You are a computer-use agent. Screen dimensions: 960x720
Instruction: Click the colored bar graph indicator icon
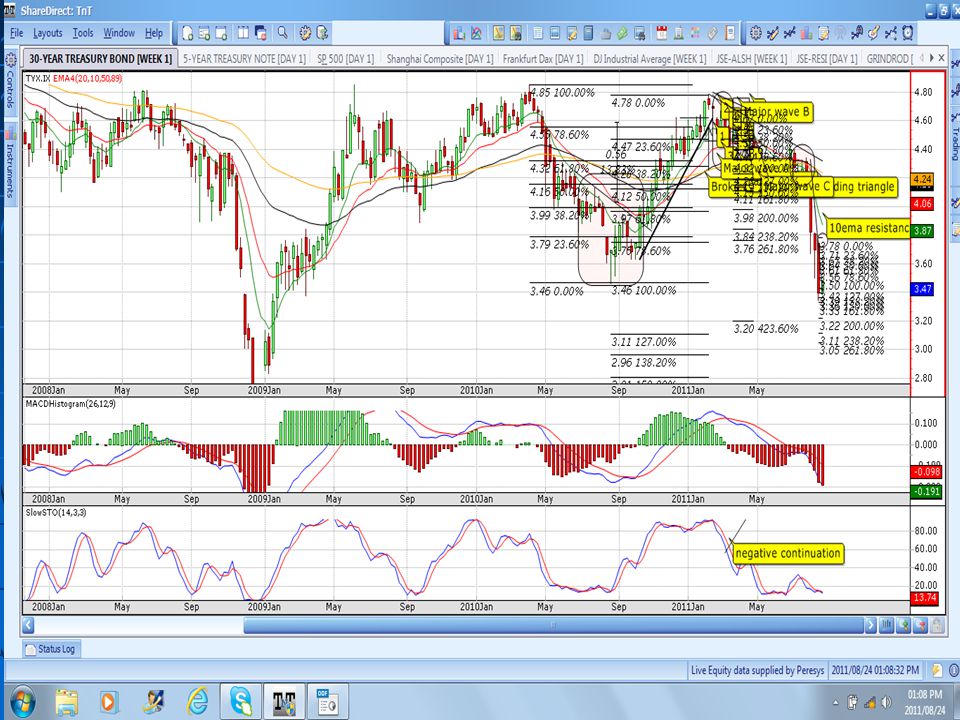[x=806, y=32]
